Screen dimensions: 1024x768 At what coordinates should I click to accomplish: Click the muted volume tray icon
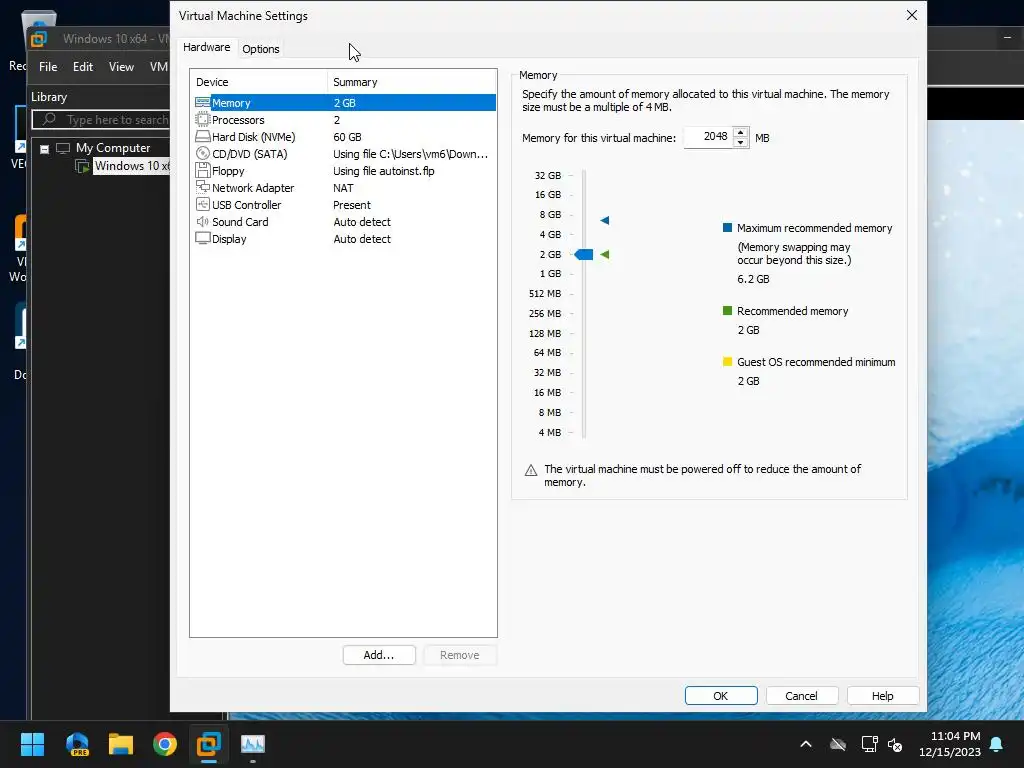tap(895, 744)
